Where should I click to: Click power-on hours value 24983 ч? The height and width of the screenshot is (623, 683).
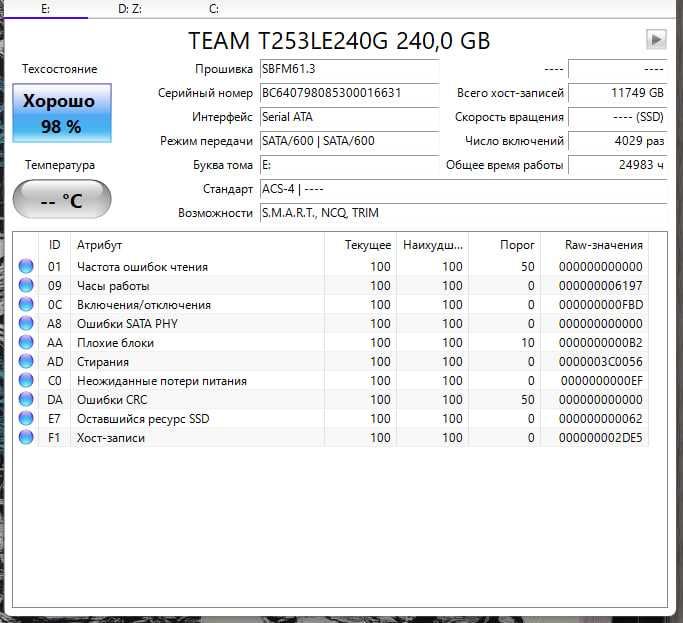[618, 165]
